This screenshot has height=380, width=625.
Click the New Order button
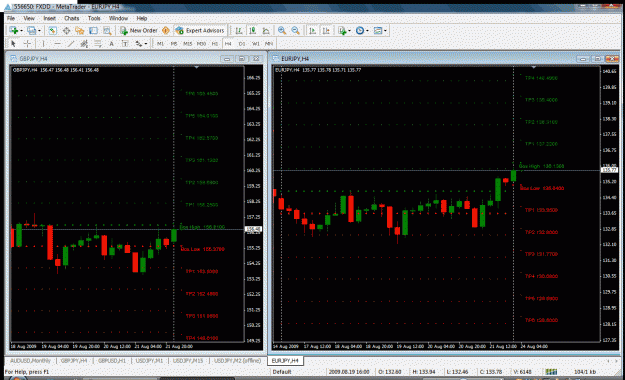(x=139, y=31)
